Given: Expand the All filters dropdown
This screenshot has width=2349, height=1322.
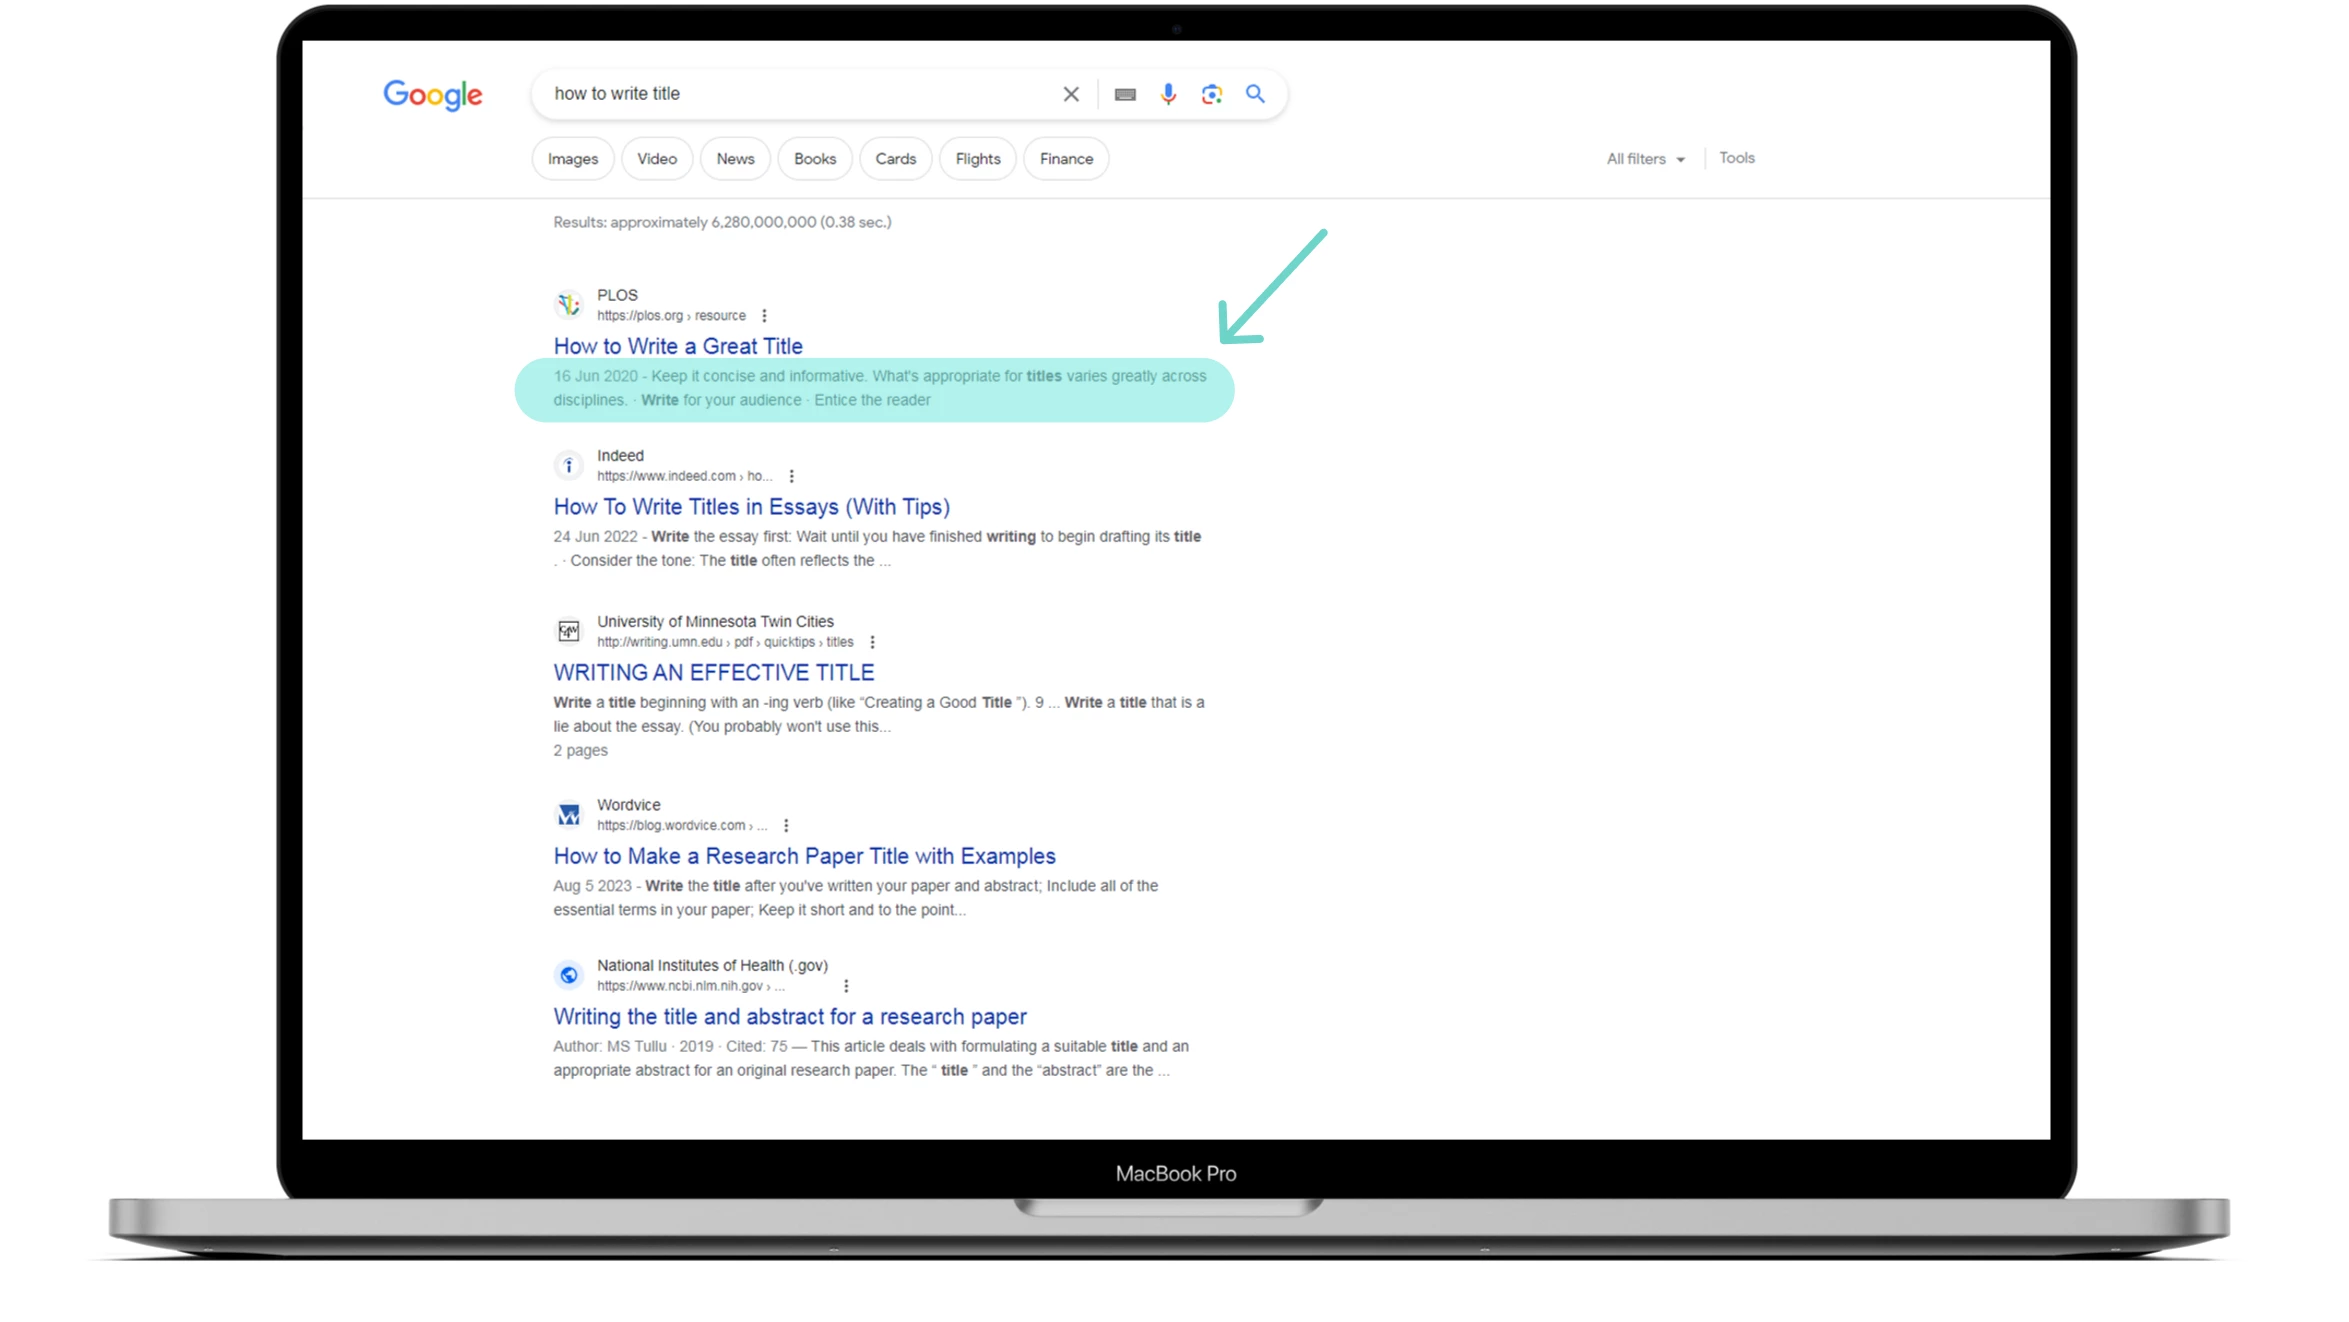Looking at the screenshot, I should tap(1646, 159).
